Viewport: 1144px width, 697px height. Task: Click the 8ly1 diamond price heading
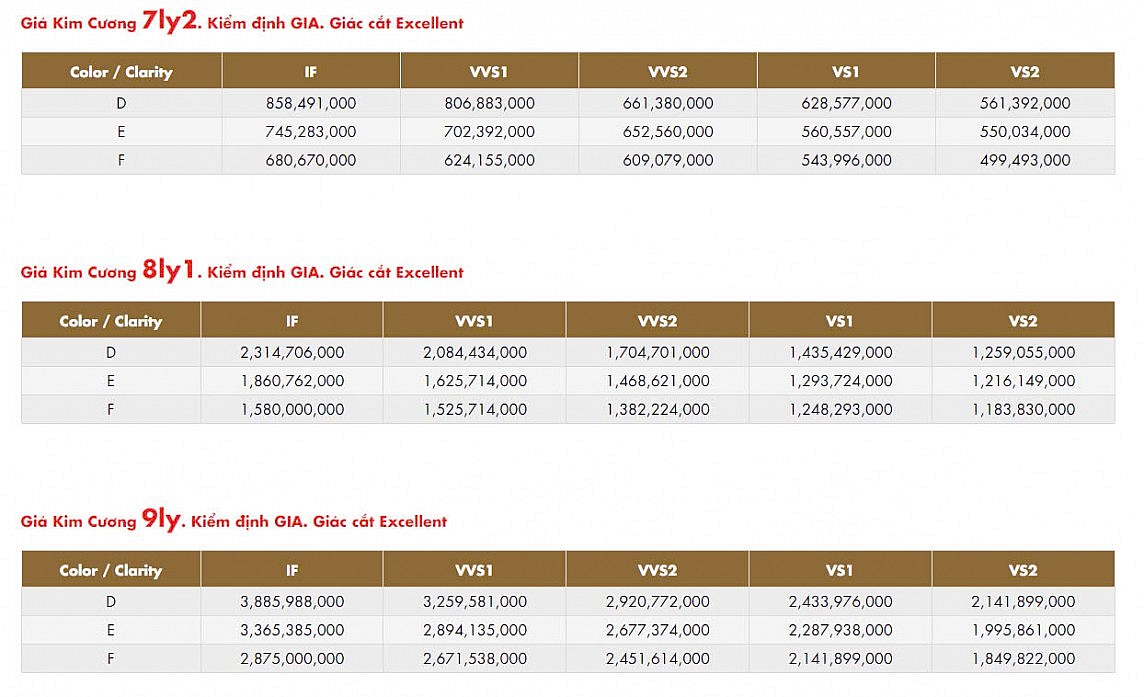pos(242,271)
